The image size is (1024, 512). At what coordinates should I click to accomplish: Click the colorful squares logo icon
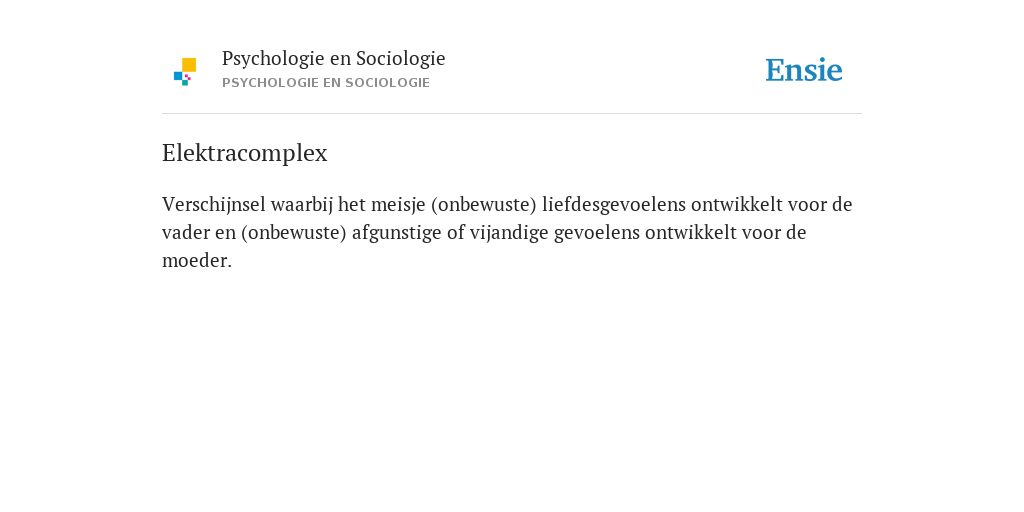click(185, 72)
